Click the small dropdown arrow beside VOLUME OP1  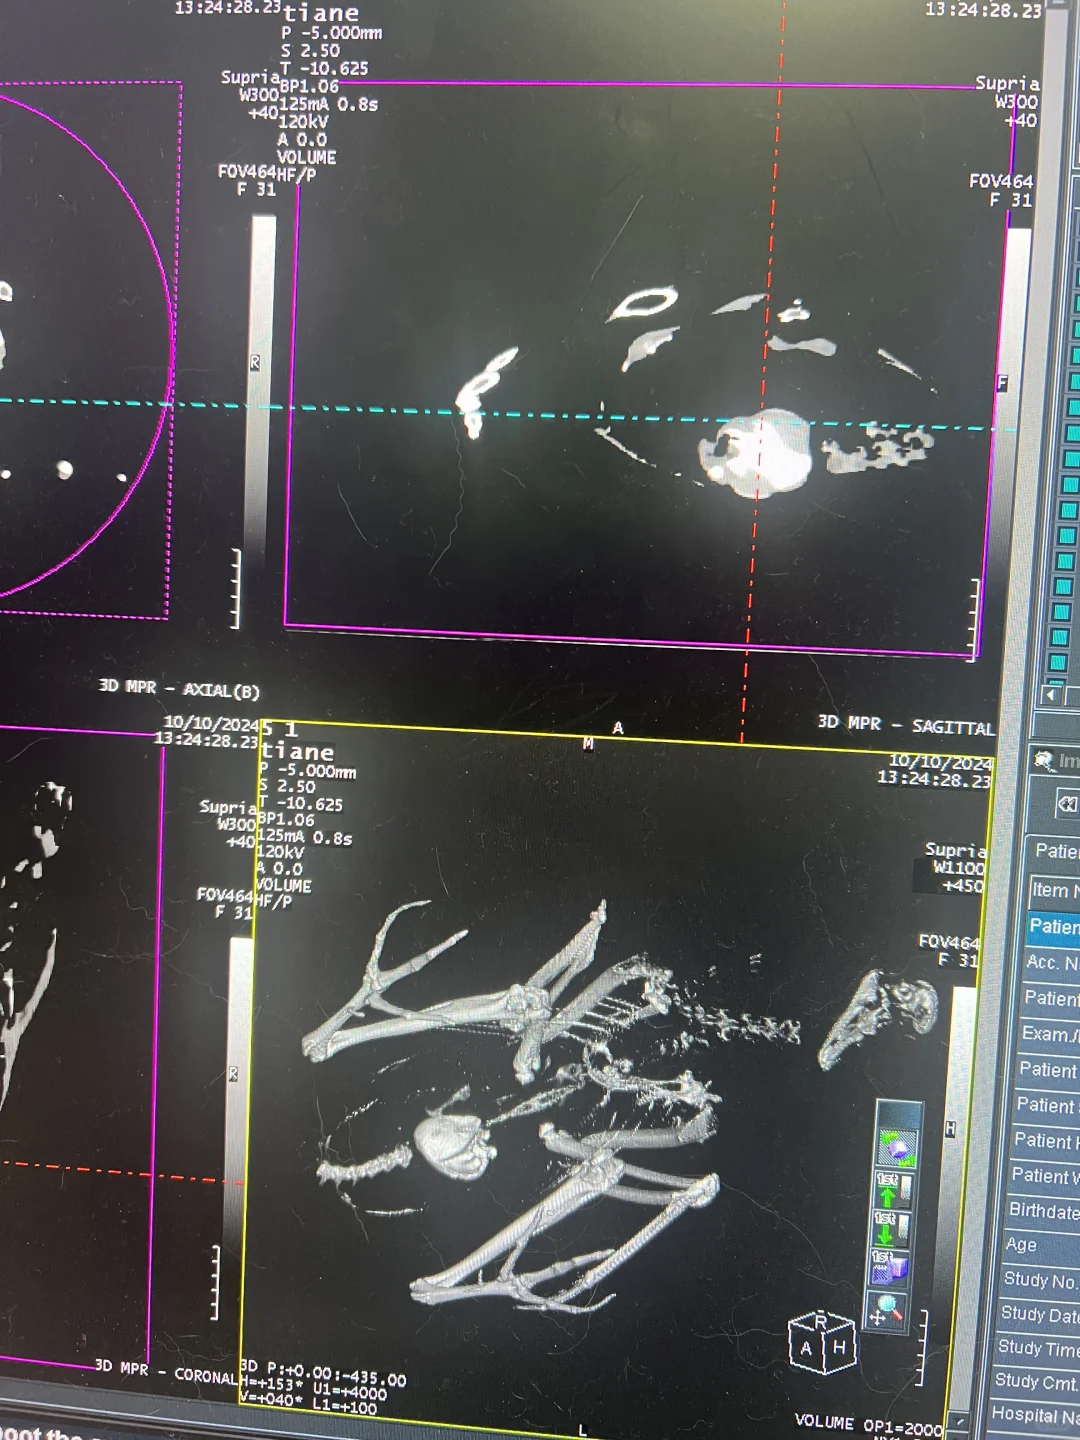(960, 1421)
